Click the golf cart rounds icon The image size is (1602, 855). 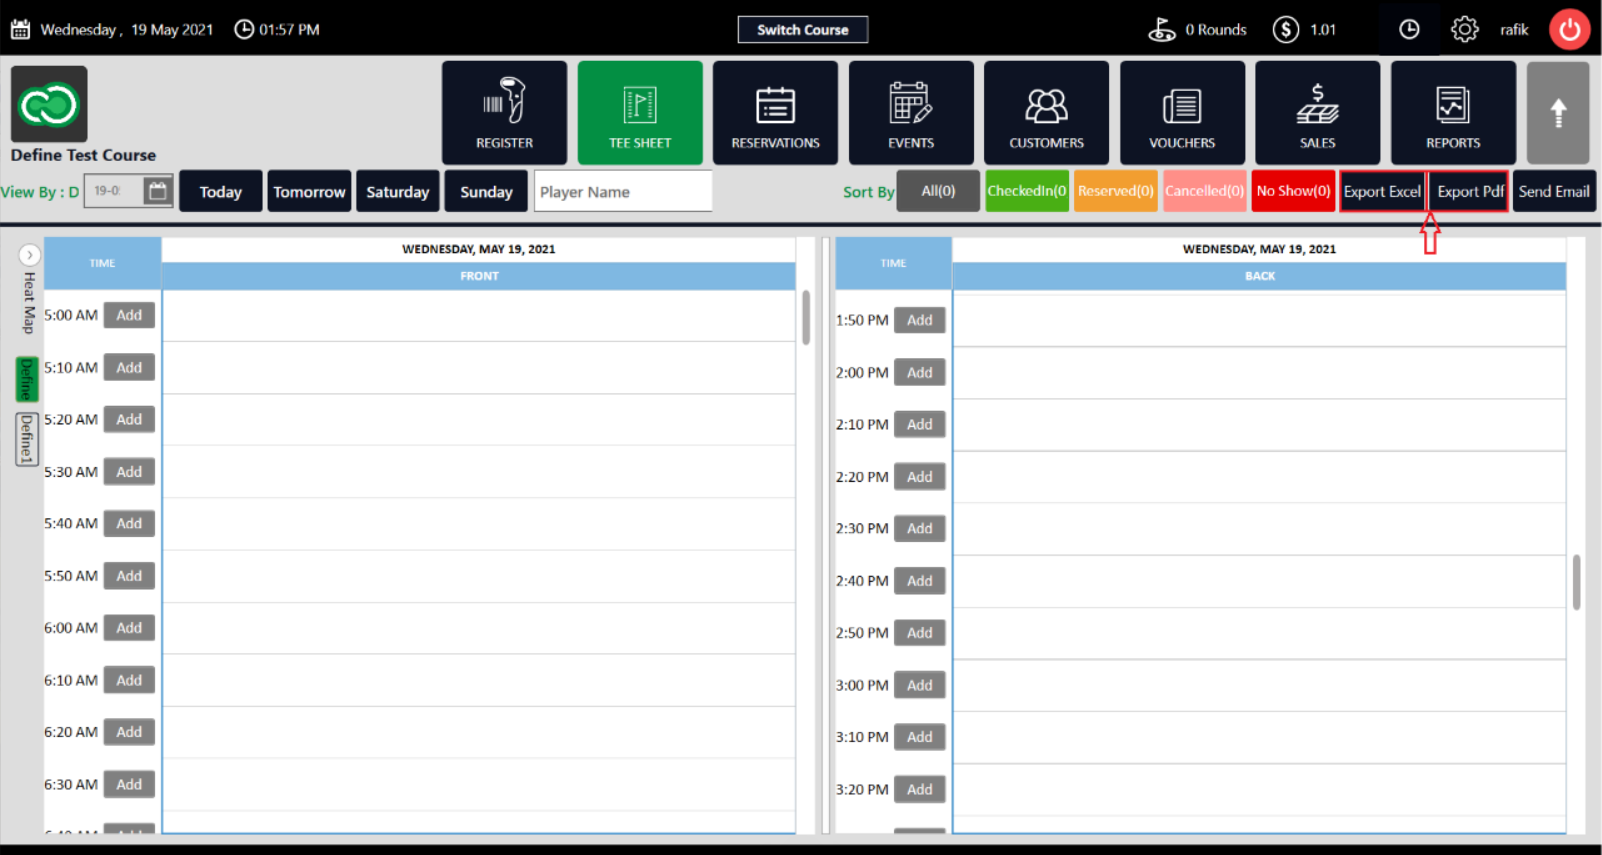point(1162,29)
